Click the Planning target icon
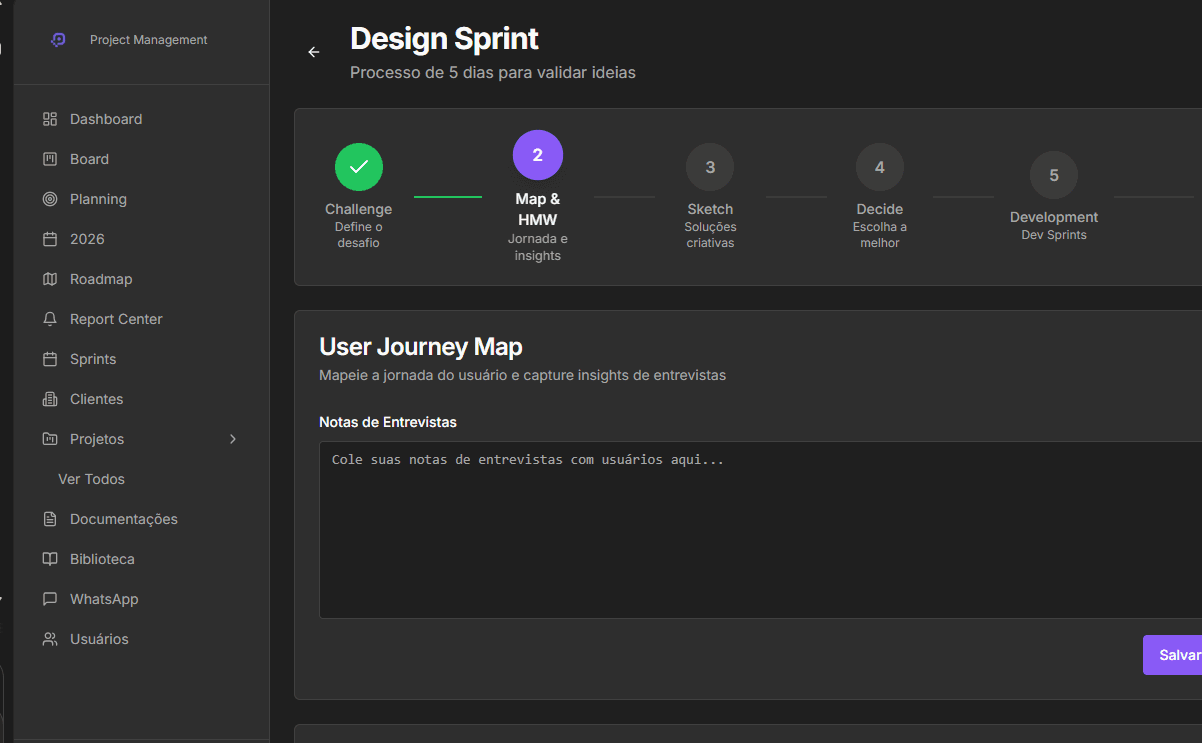Viewport: 1202px width, 743px height. click(50, 199)
